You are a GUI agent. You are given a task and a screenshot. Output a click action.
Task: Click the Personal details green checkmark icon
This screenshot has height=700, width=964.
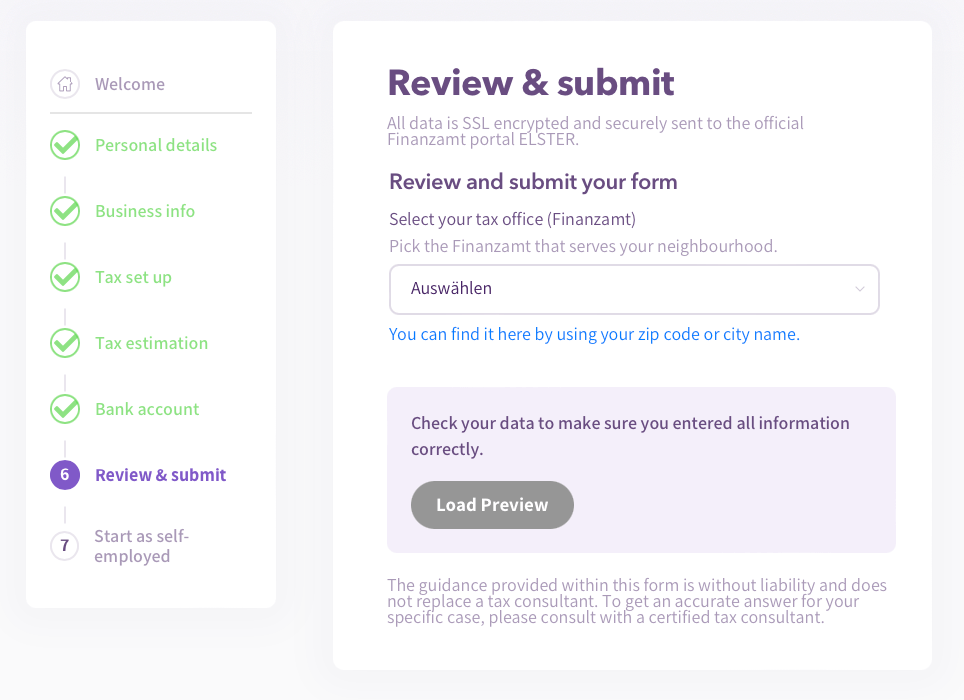coord(65,145)
